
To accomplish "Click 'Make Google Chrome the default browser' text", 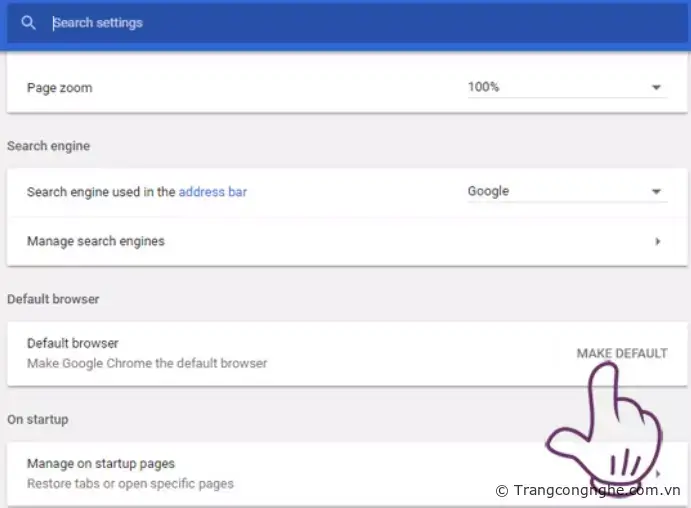I will (147, 363).
